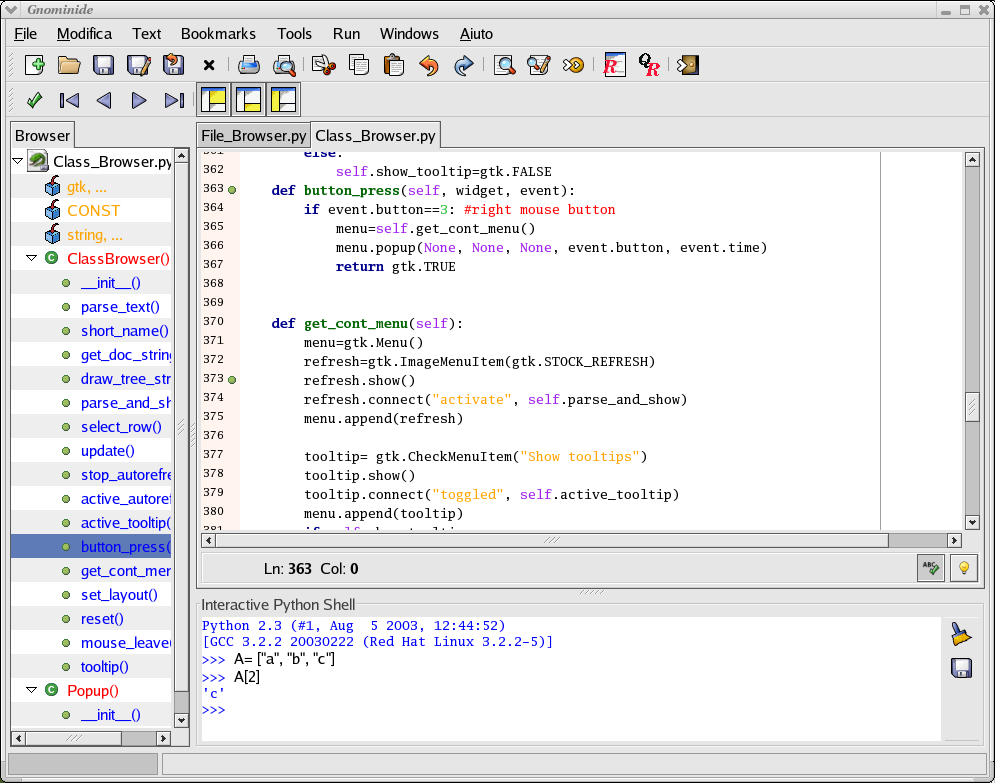Click the undo arrow icon

point(429,65)
